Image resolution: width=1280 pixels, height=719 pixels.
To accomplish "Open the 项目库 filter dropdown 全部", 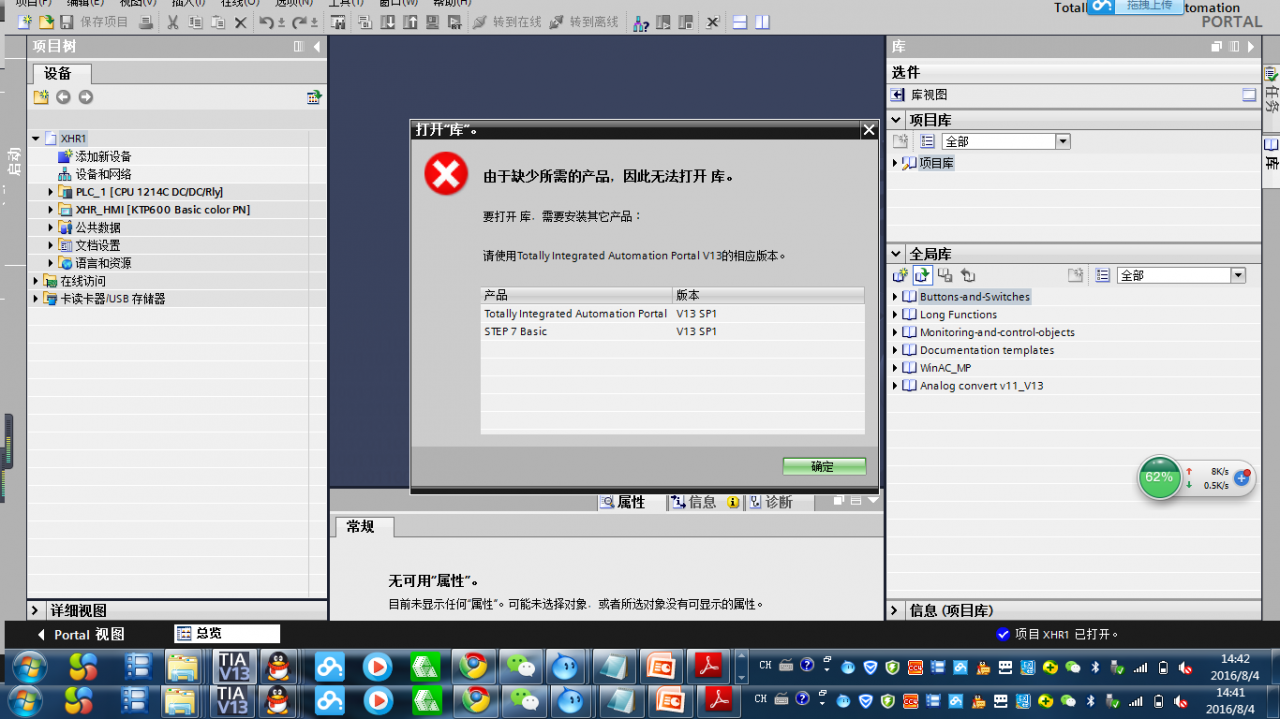I will [1062, 142].
